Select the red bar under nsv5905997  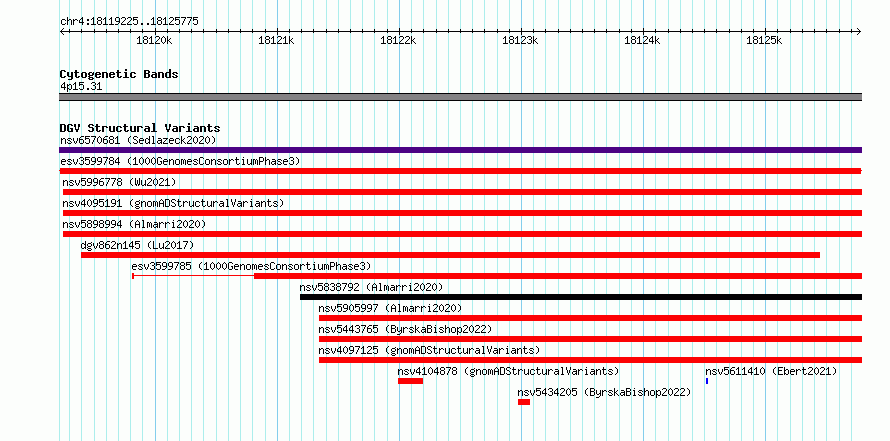(x=590, y=318)
